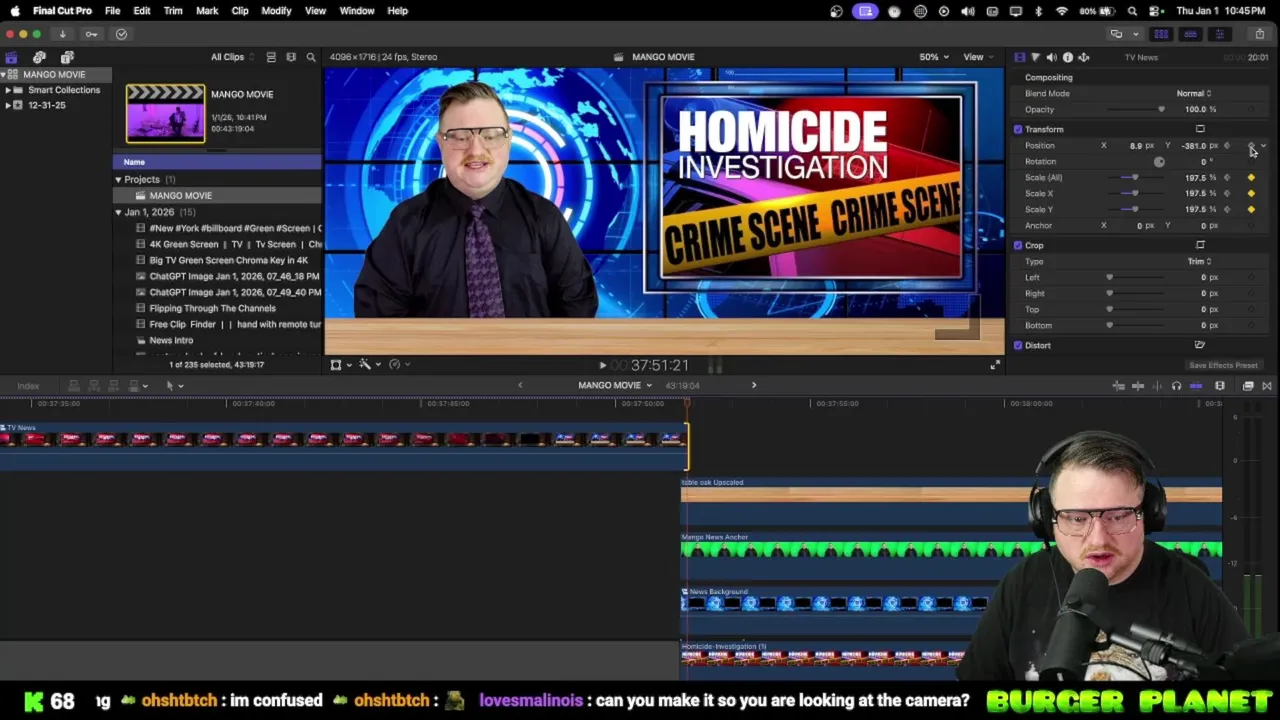Open the Info inspector icon
The image size is (1280, 720).
[1067, 57]
